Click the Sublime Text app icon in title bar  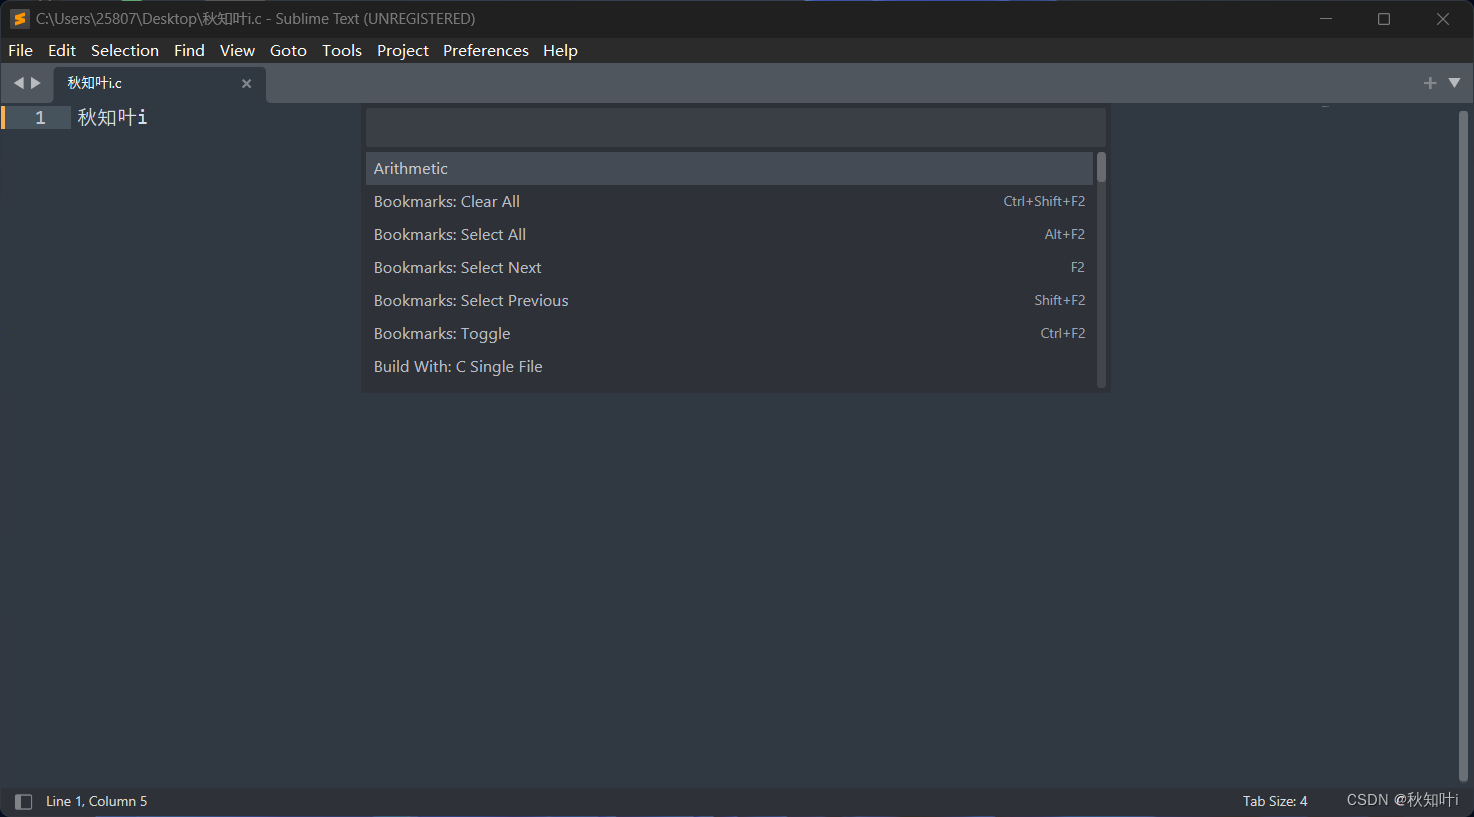[x=19, y=19]
